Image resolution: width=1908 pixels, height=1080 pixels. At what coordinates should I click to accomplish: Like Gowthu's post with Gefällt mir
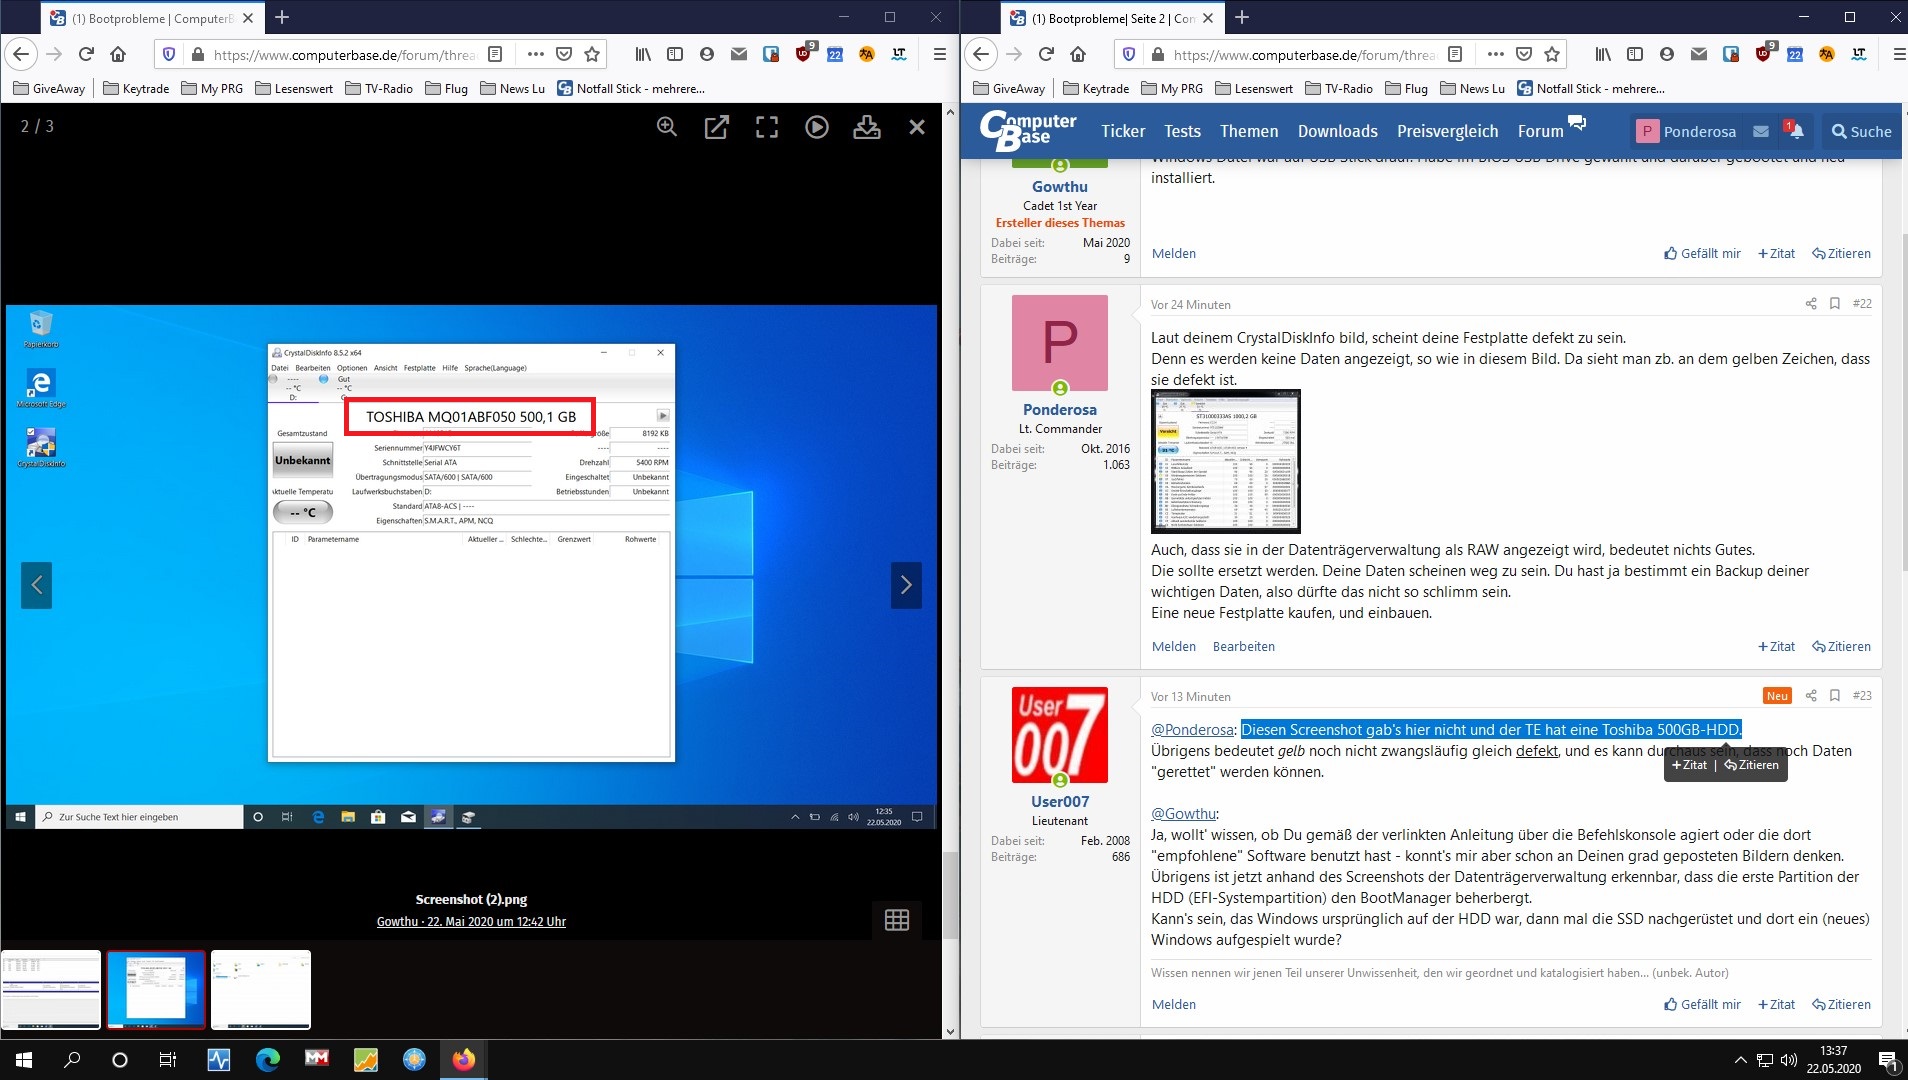(1702, 253)
